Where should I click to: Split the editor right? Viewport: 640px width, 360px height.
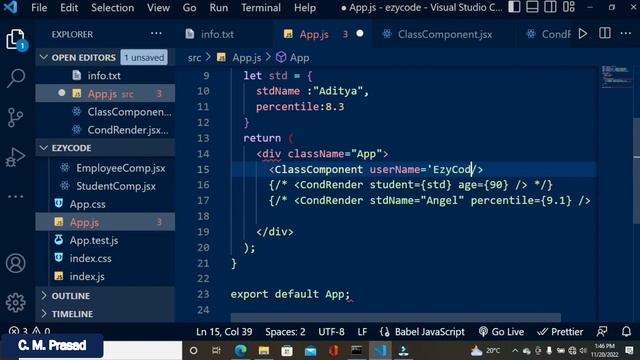605,33
